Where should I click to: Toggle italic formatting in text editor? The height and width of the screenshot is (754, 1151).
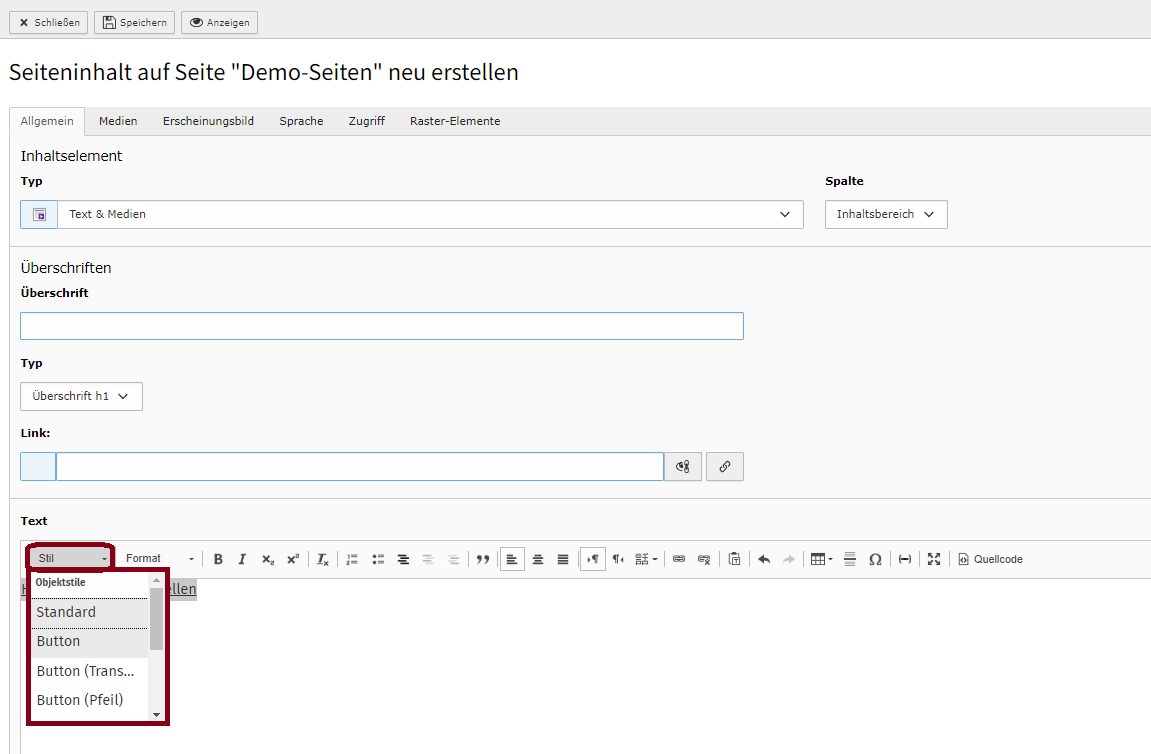(x=242, y=559)
